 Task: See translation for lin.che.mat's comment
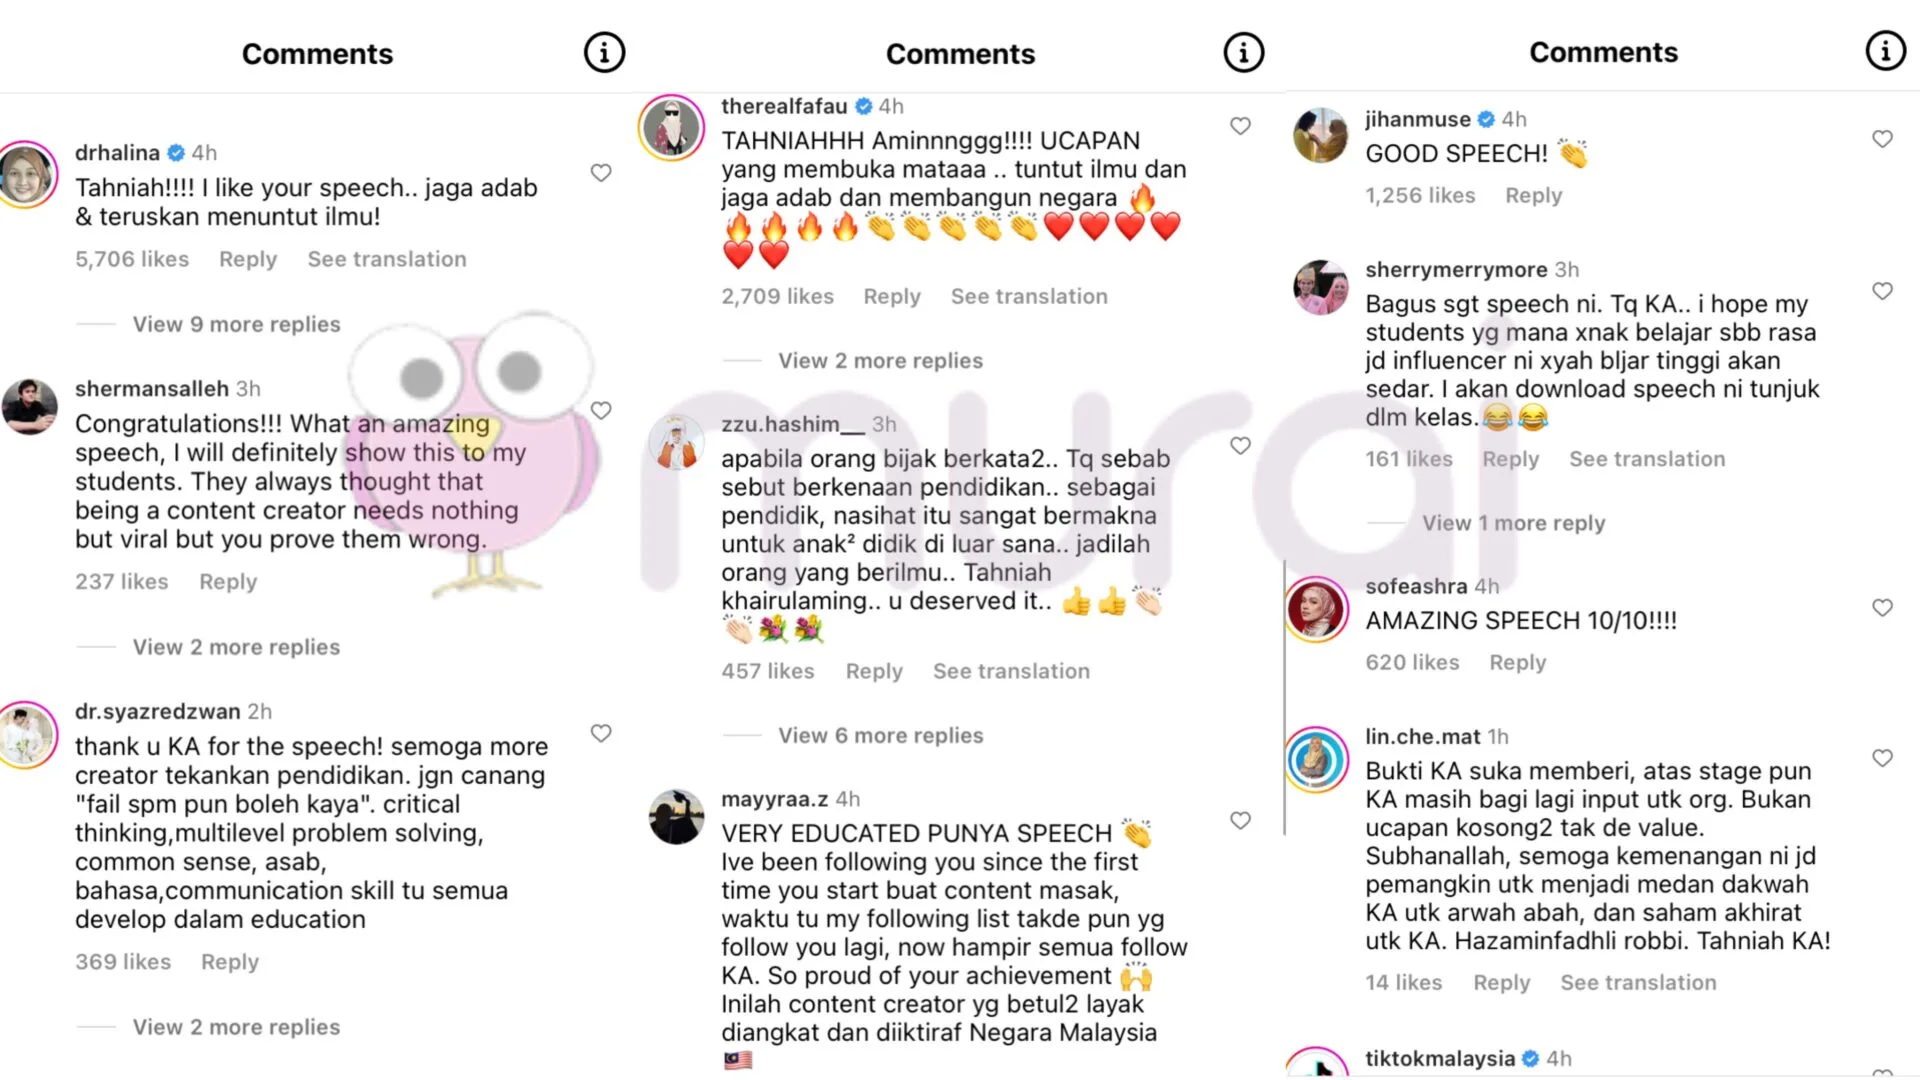tap(1638, 983)
